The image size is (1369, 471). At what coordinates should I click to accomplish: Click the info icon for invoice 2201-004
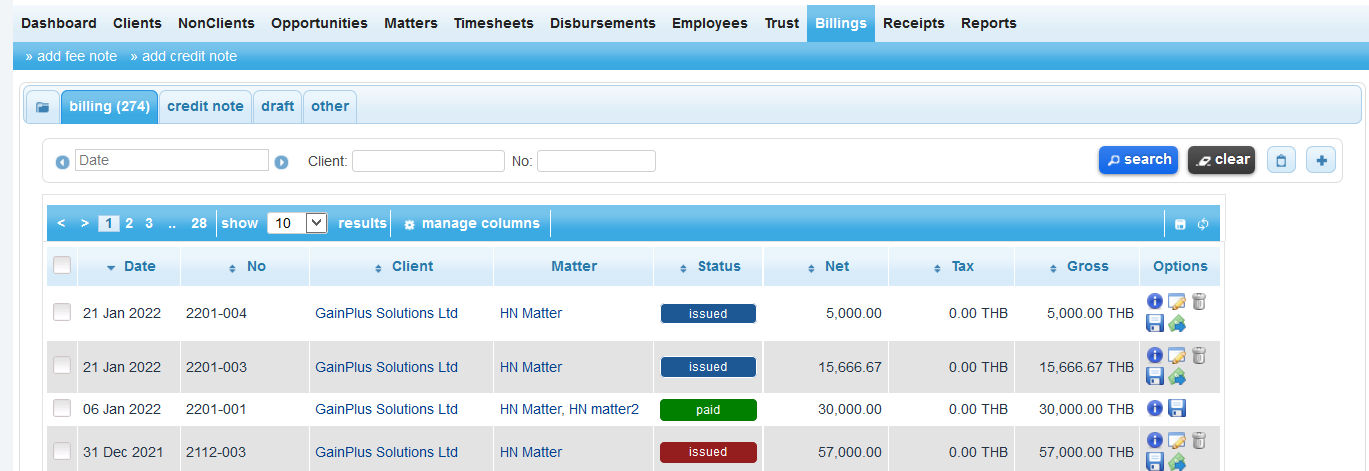tap(1155, 302)
